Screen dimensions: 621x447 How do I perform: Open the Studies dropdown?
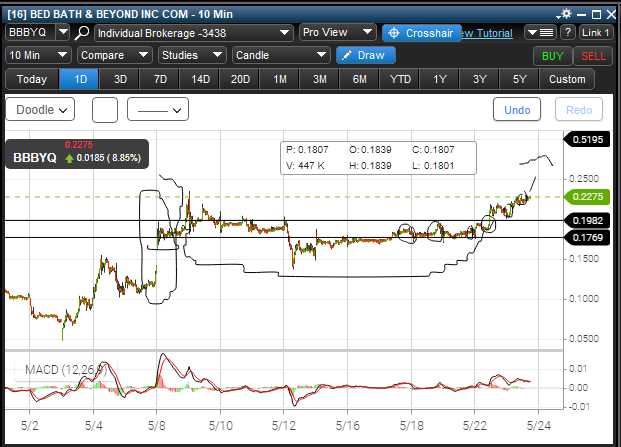pyautogui.click(x=192, y=55)
